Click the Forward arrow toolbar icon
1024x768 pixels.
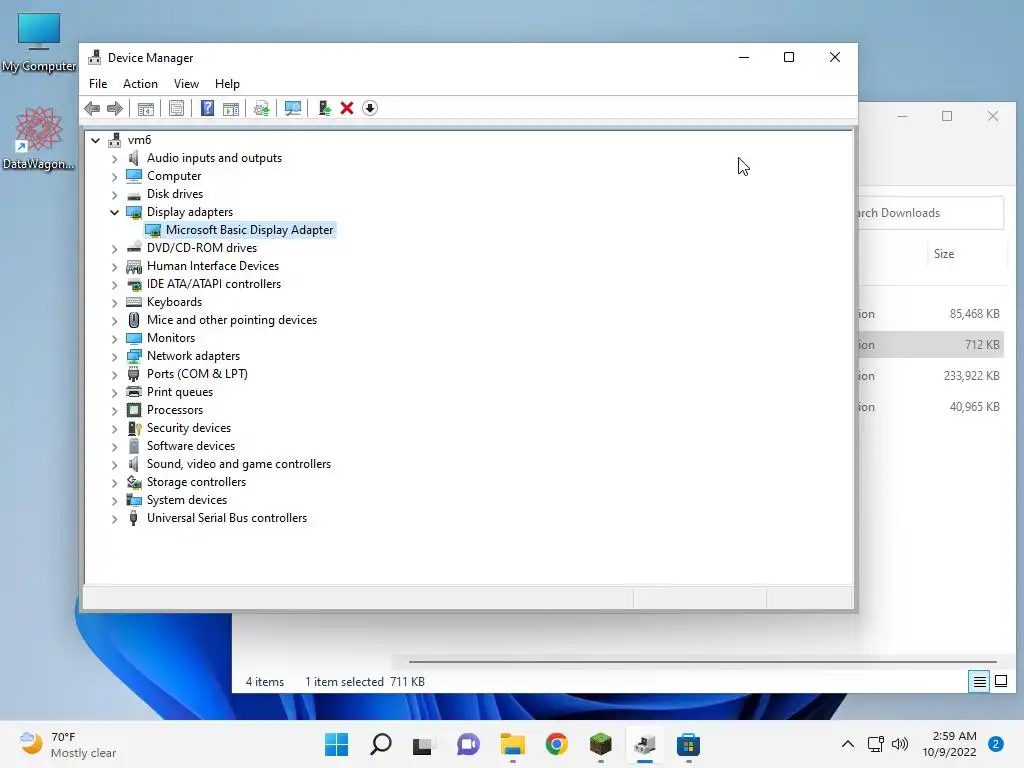click(x=115, y=108)
